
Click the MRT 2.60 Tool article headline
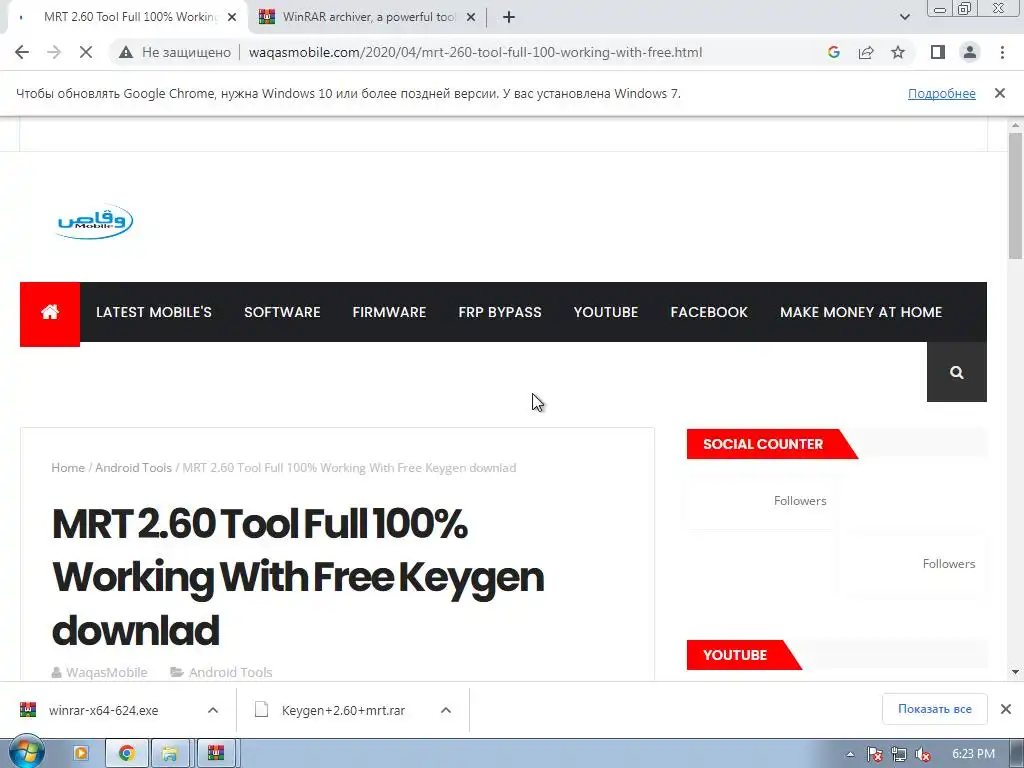[x=298, y=577]
